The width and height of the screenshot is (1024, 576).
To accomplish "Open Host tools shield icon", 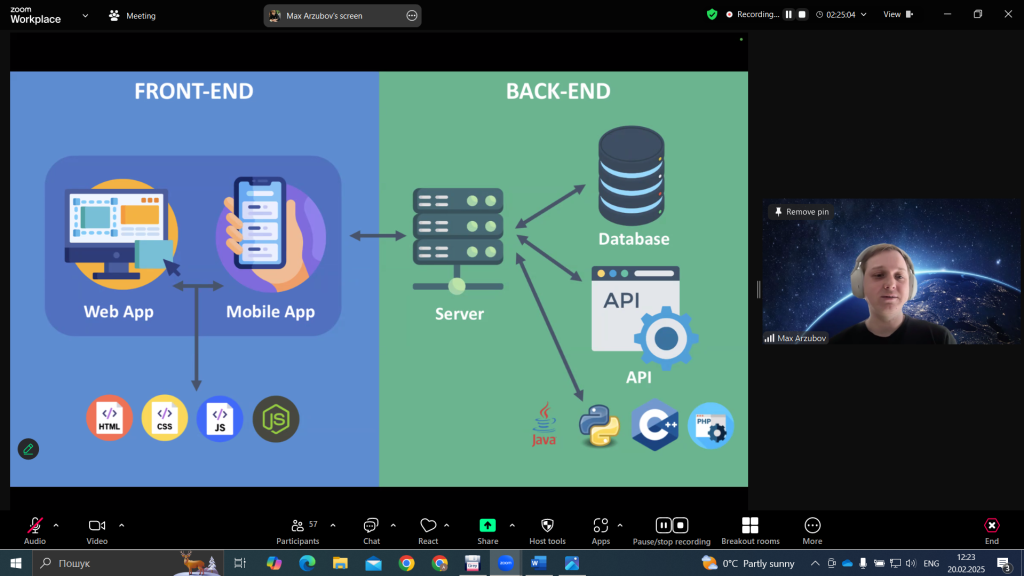I will tap(547, 526).
